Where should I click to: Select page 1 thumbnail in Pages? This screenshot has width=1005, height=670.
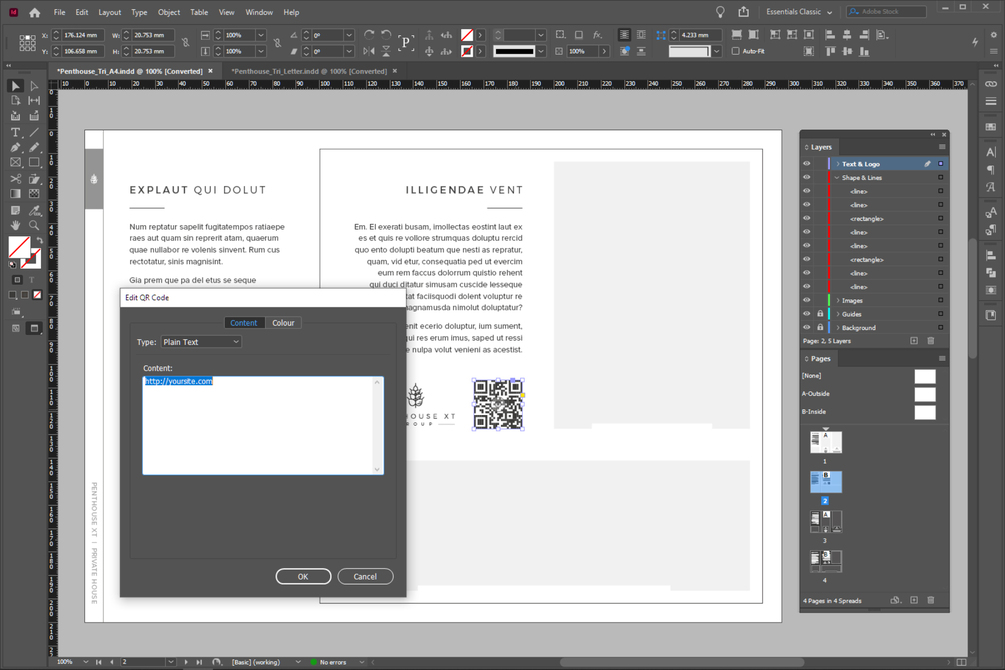coord(826,442)
